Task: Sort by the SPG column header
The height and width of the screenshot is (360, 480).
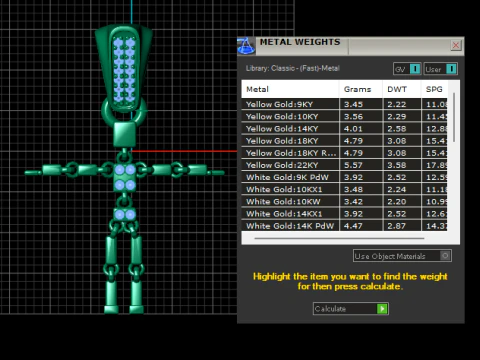Action: coord(434,89)
